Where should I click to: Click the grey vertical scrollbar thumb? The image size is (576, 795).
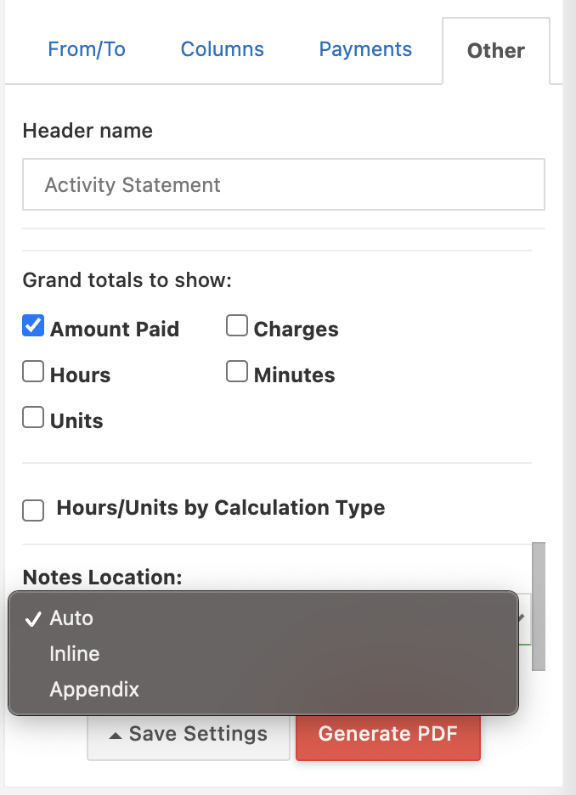[538, 606]
